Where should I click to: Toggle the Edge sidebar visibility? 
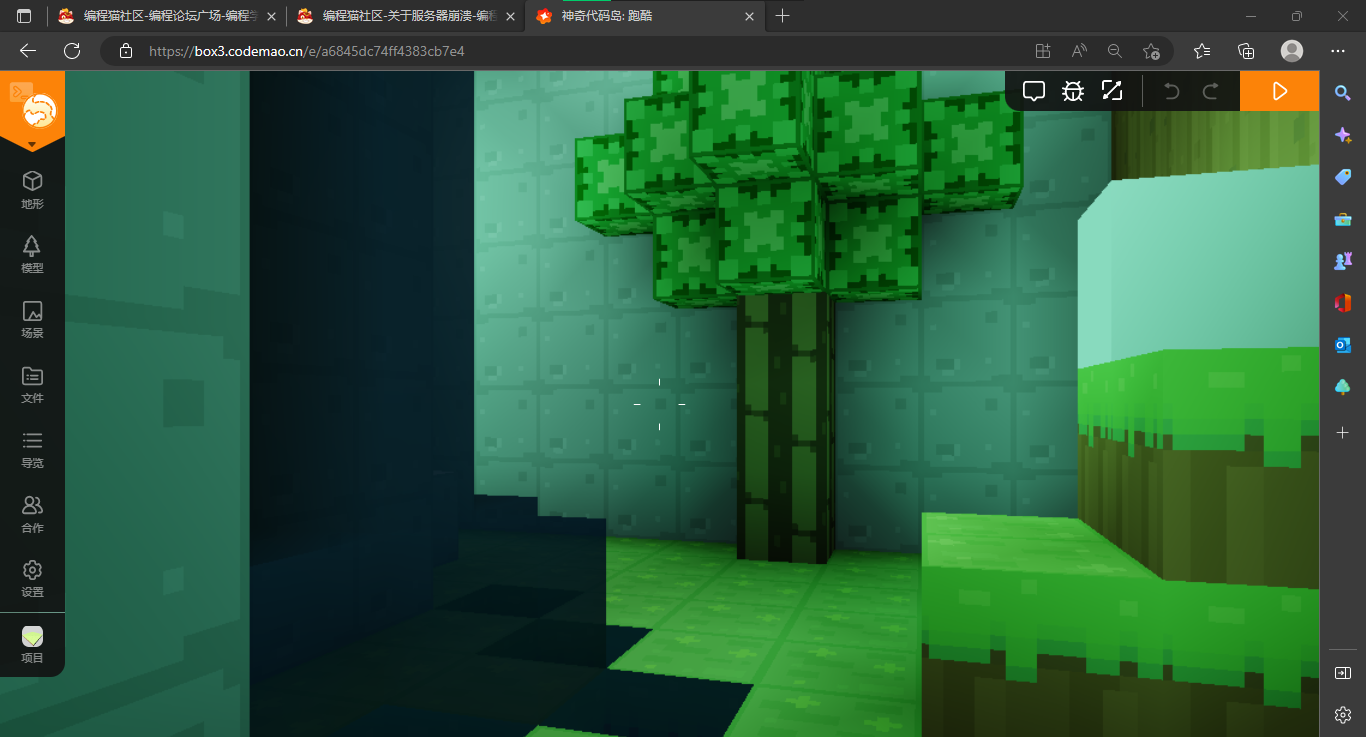(x=1343, y=673)
